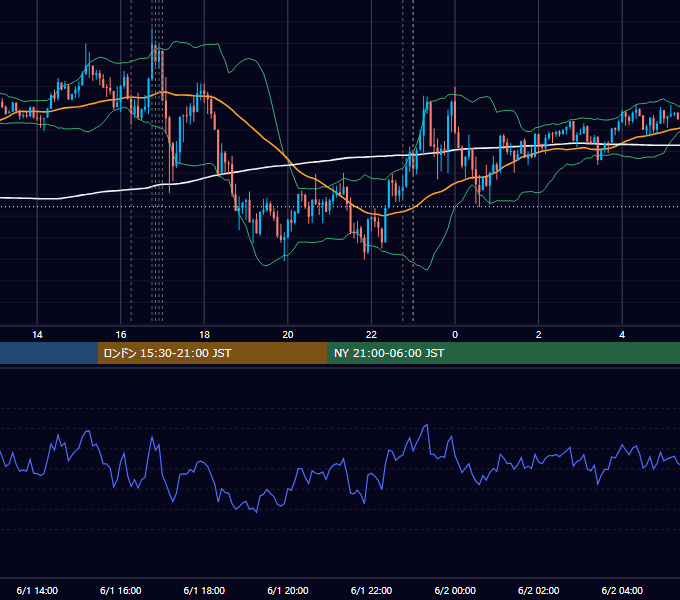The image size is (680, 600).
Task: Click the 2 hour axis label
Action: point(538,335)
